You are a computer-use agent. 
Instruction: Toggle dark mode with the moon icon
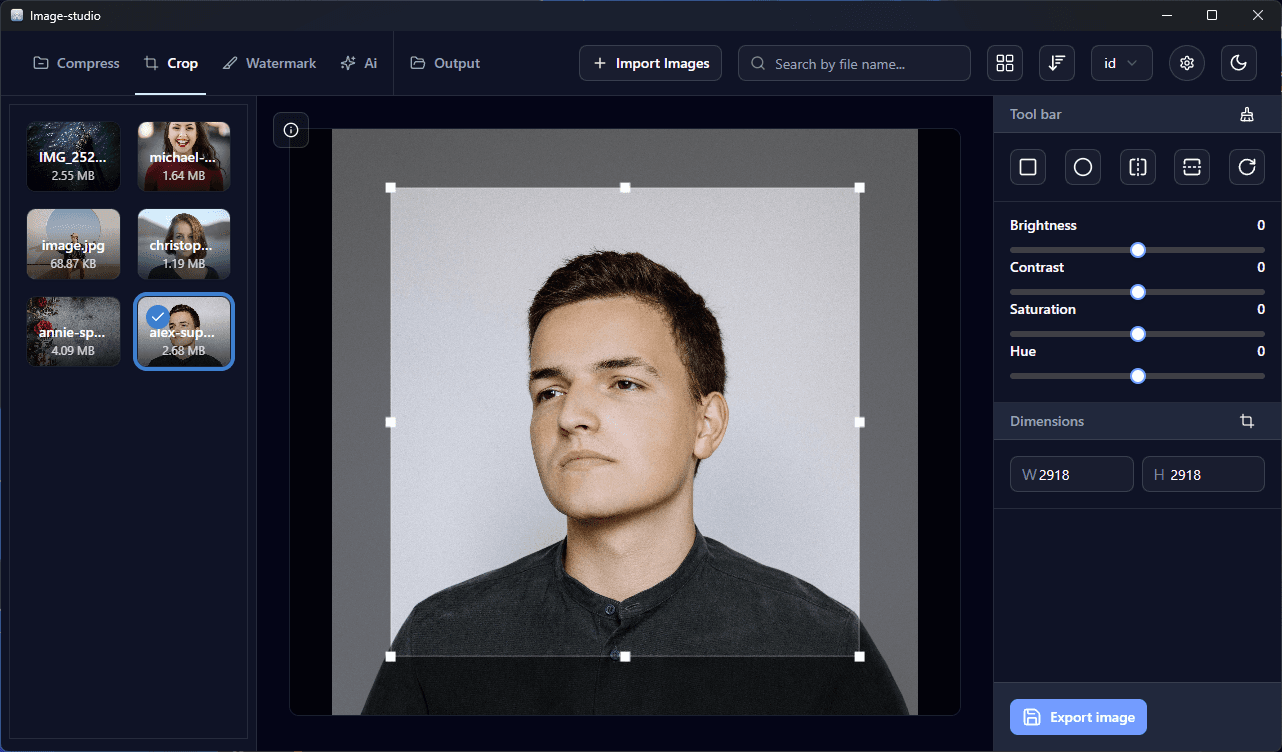click(x=1238, y=63)
